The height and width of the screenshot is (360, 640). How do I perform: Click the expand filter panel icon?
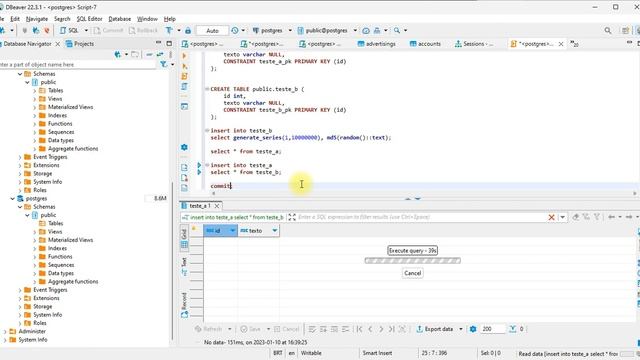click(292, 217)
